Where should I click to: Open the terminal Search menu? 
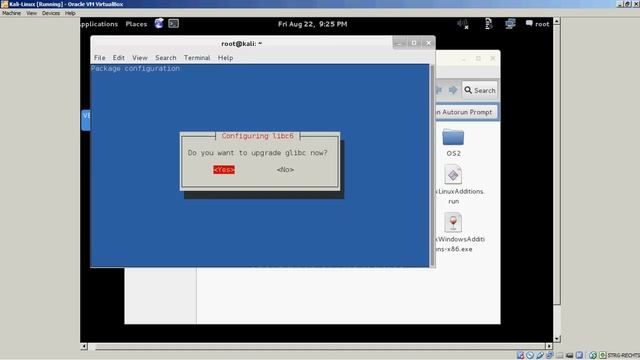pyautogui.click(x=166, y=58)
